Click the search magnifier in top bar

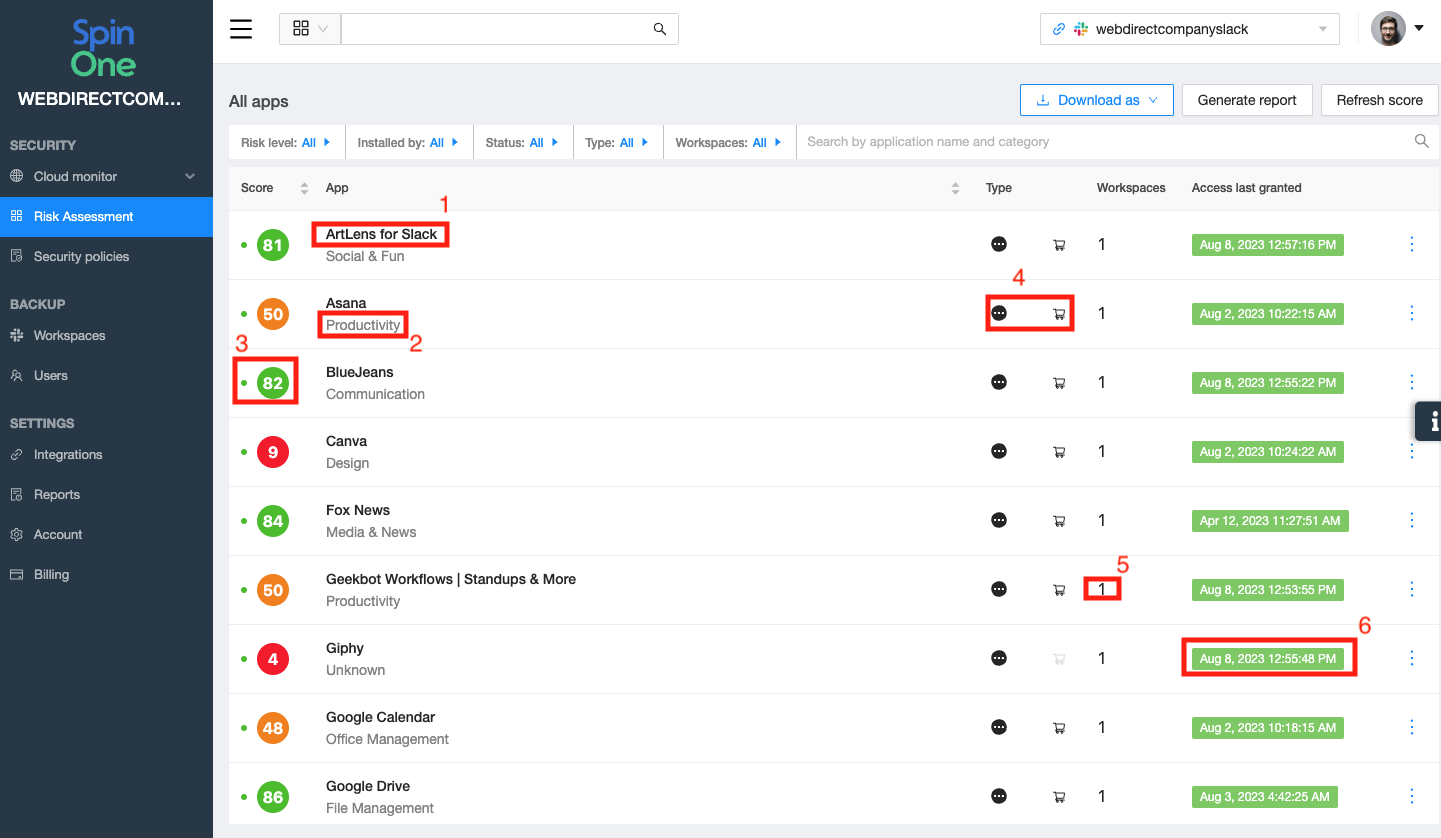pyautogui.click(x=659, y=29)
